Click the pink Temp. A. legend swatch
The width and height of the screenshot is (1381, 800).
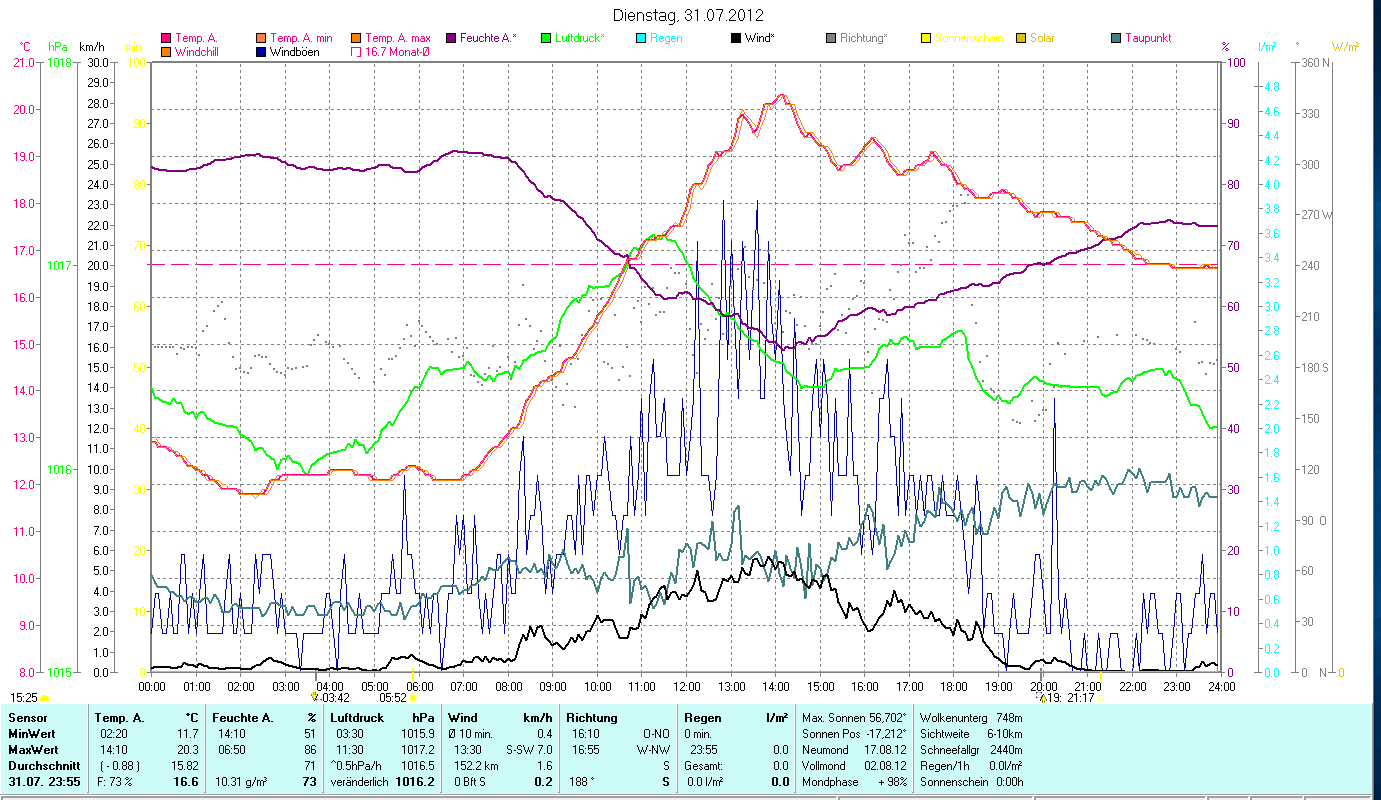tap(166, 38)
